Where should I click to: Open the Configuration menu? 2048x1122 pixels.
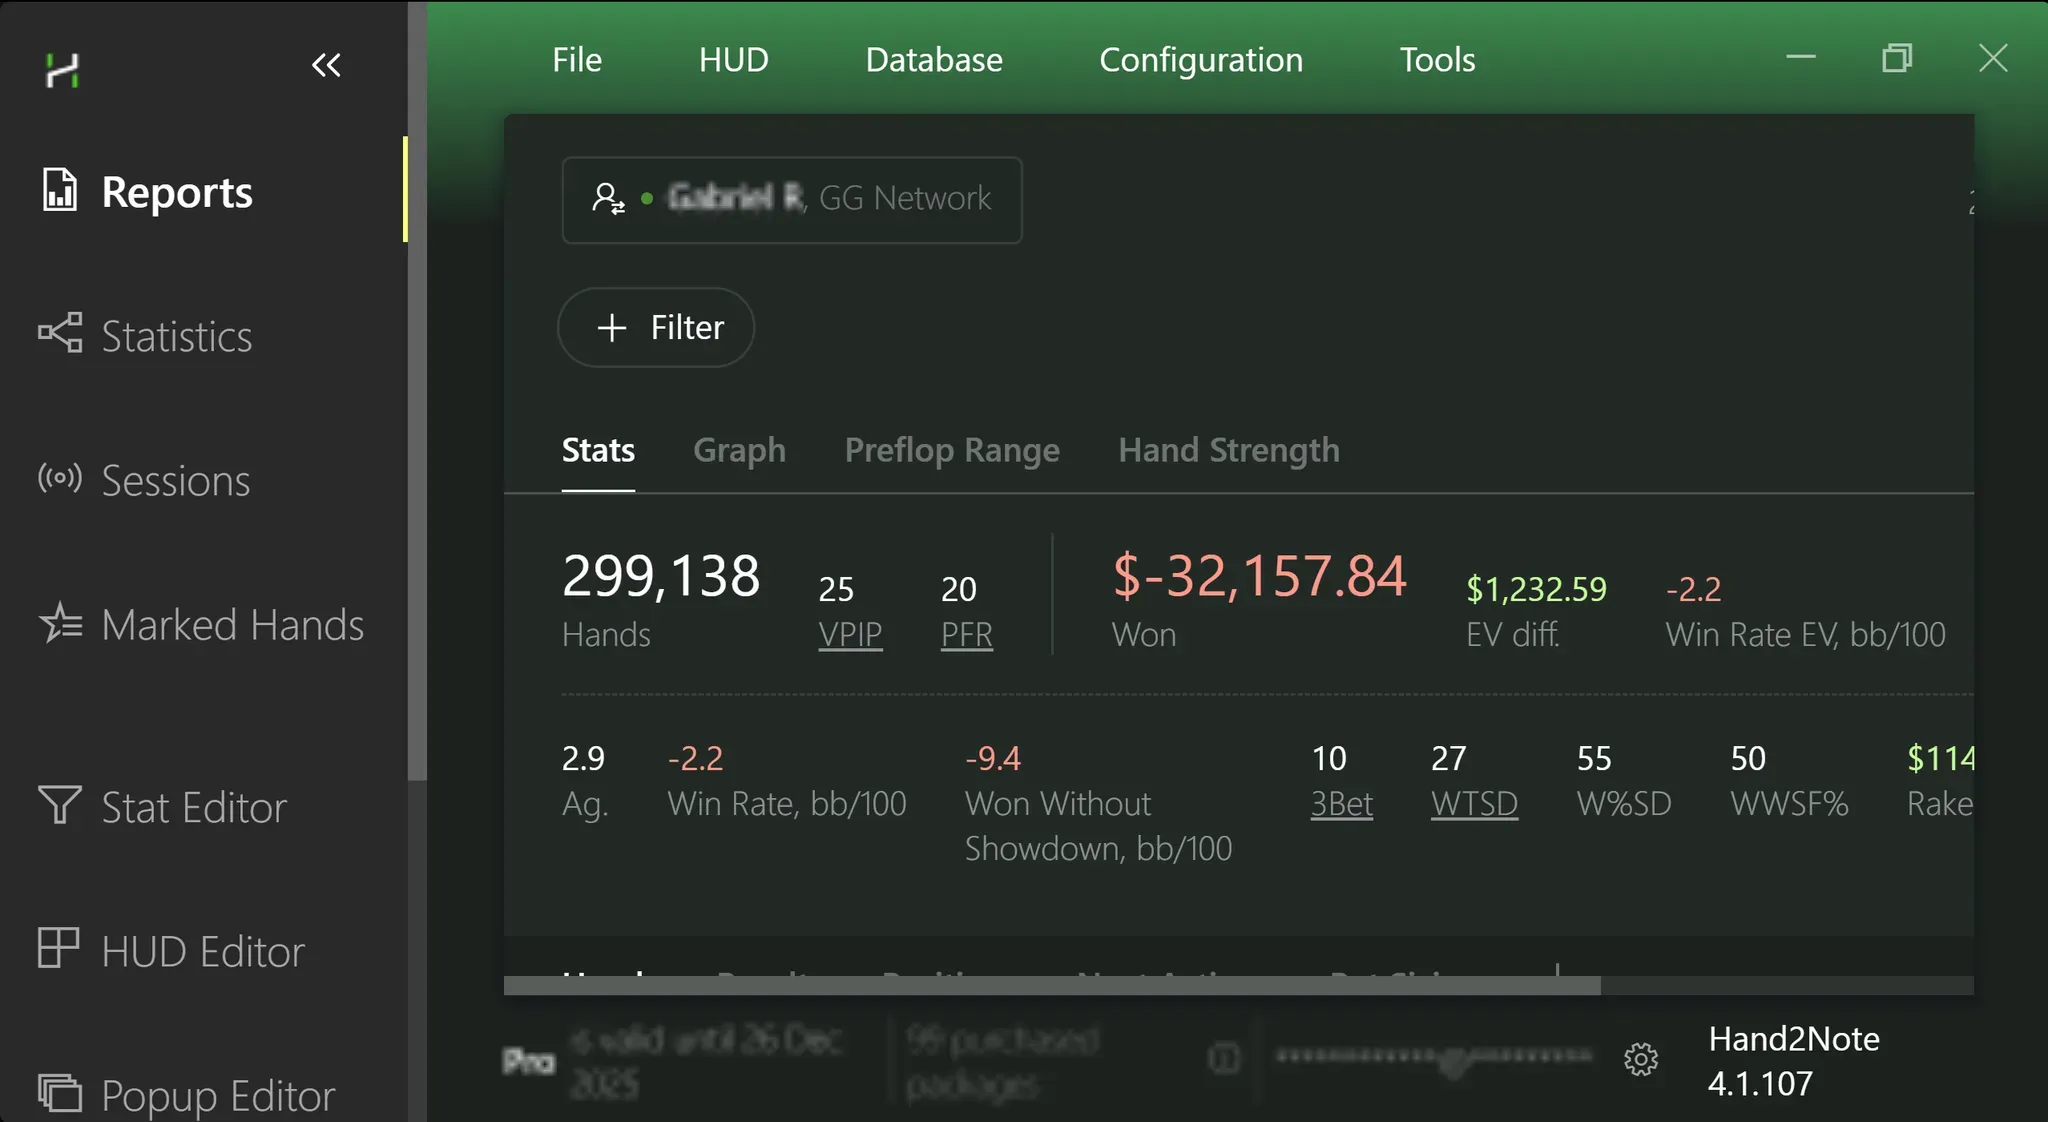pyautogui.click(x=1200, y=60)
